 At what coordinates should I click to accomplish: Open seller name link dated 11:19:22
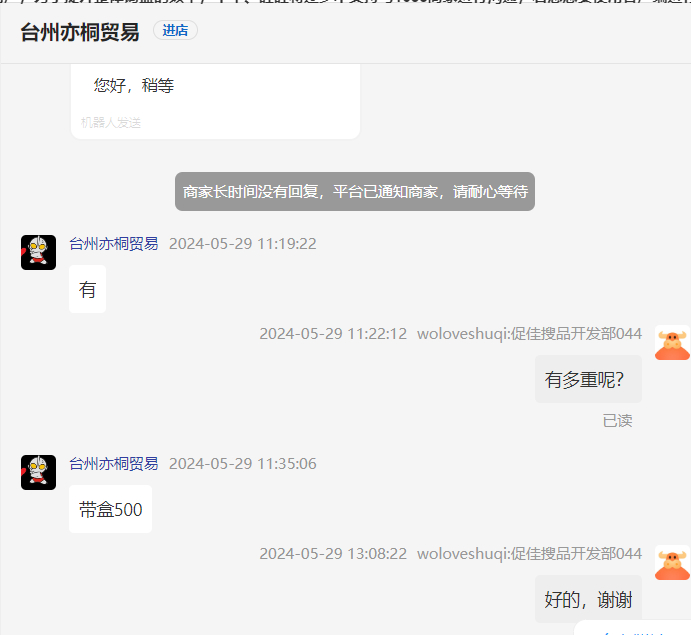[114, 244]
